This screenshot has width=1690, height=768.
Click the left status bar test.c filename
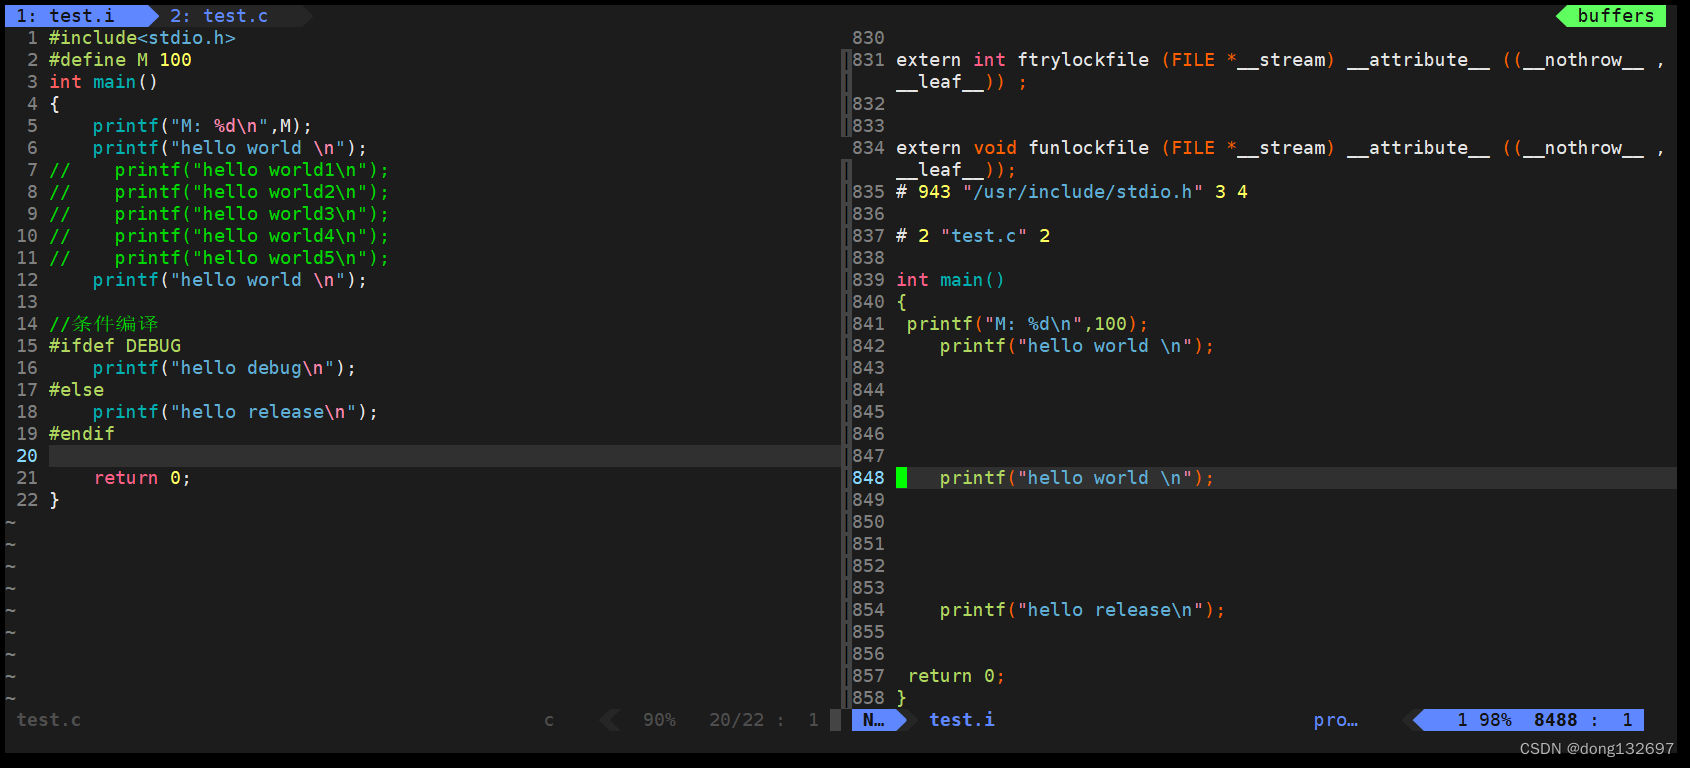pos(49,720)
